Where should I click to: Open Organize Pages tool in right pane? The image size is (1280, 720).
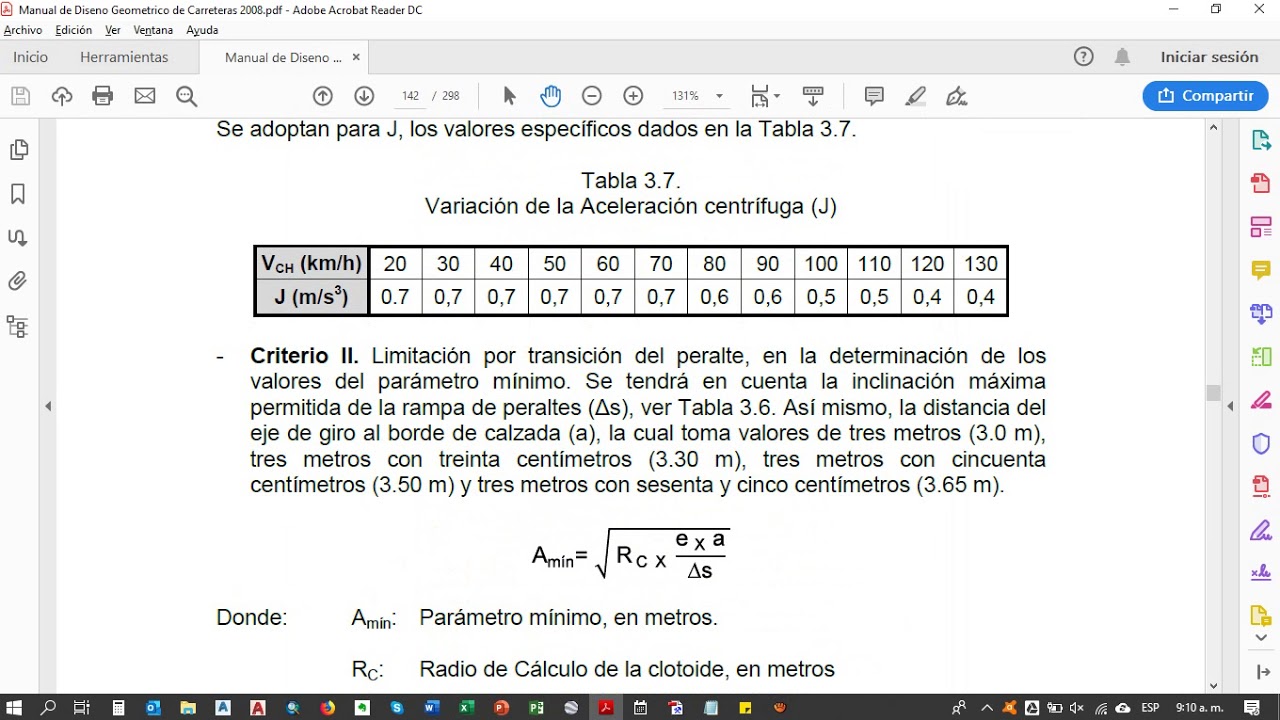(1261, 357)
